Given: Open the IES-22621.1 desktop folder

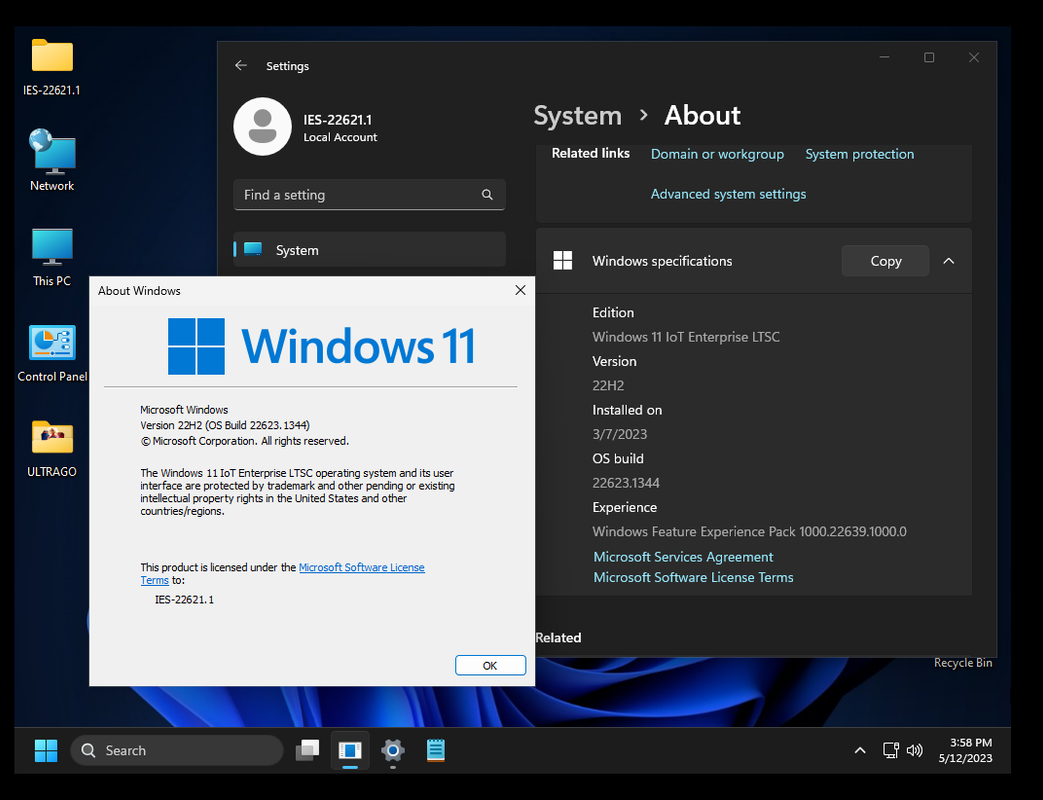Looking at the screenshot, I should pos(52,67).
